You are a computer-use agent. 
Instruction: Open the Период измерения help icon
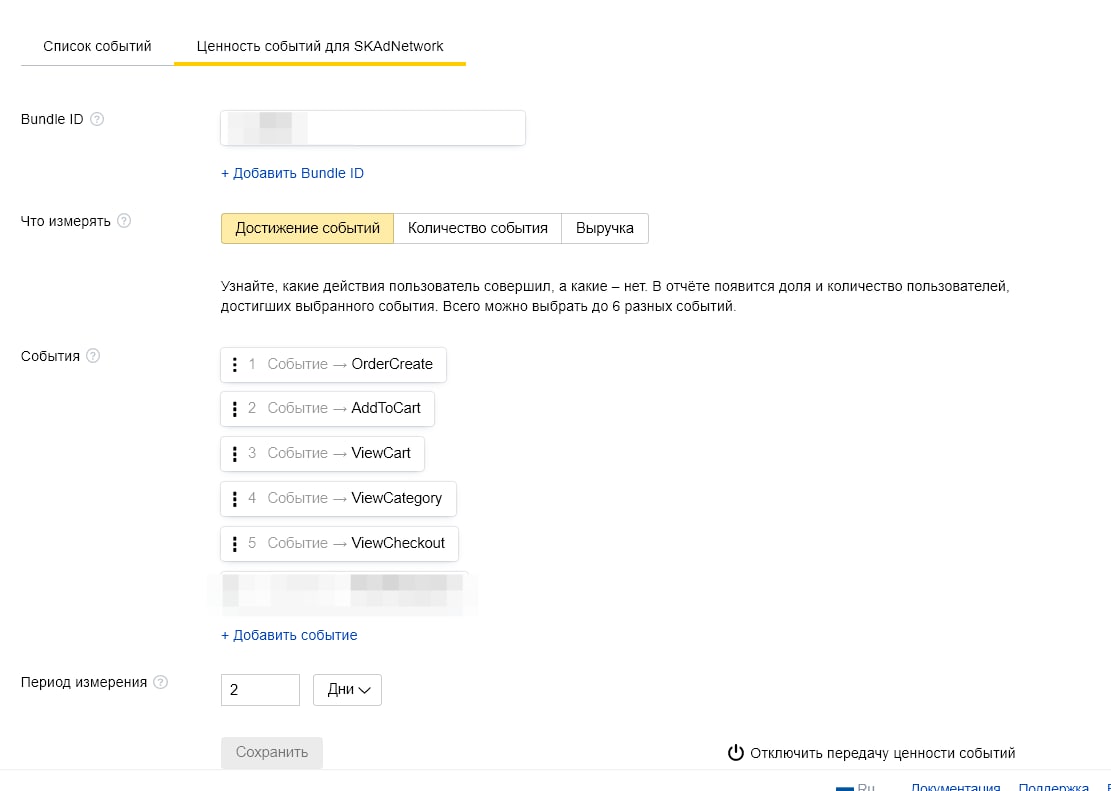161,682
